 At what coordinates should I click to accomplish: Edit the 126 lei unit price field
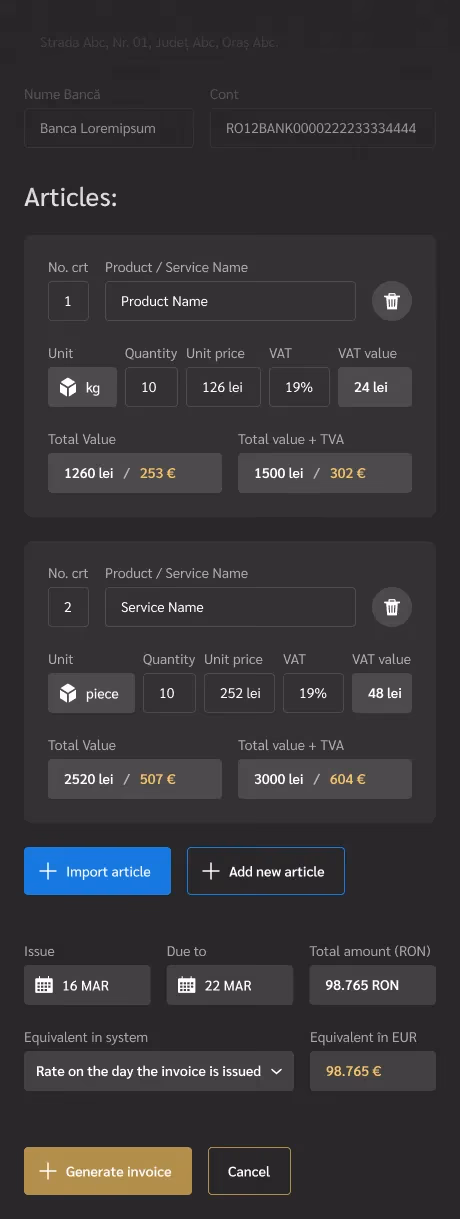(223, 387)
